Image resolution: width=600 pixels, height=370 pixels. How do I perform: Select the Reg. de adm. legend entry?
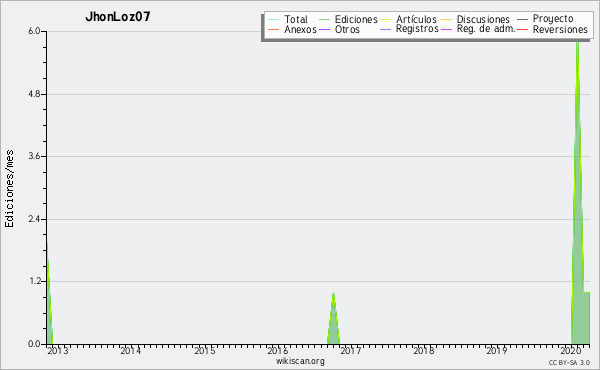click(486, 29)
